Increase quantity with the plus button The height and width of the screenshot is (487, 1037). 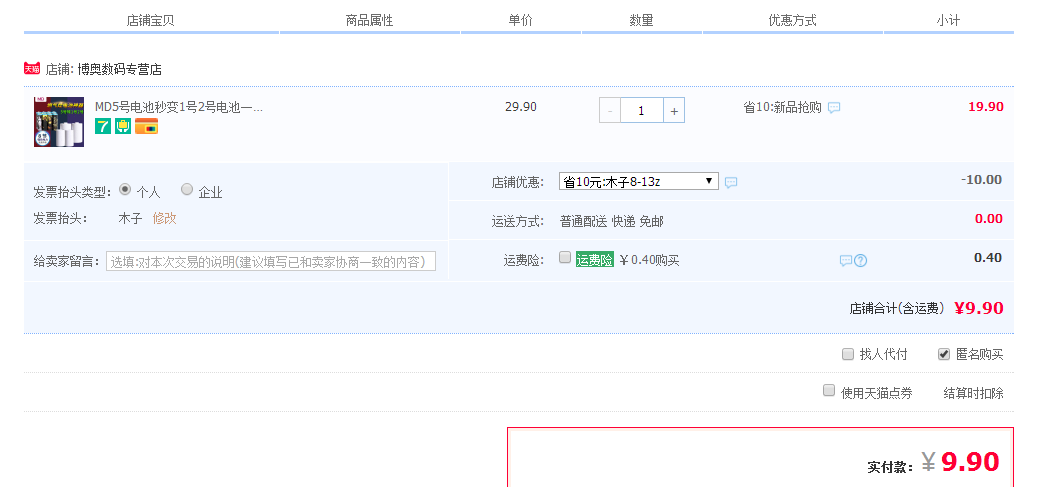pos(675,111)
